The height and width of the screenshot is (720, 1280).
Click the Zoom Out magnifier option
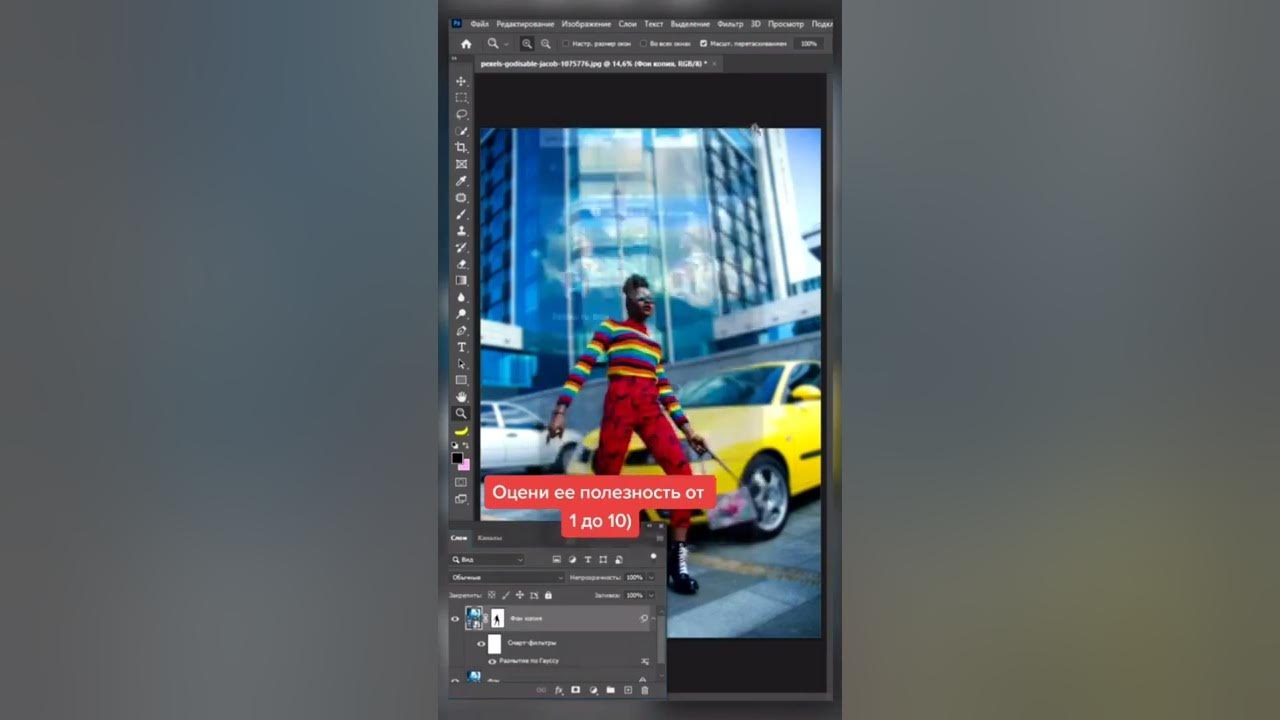tap(546, 44)
